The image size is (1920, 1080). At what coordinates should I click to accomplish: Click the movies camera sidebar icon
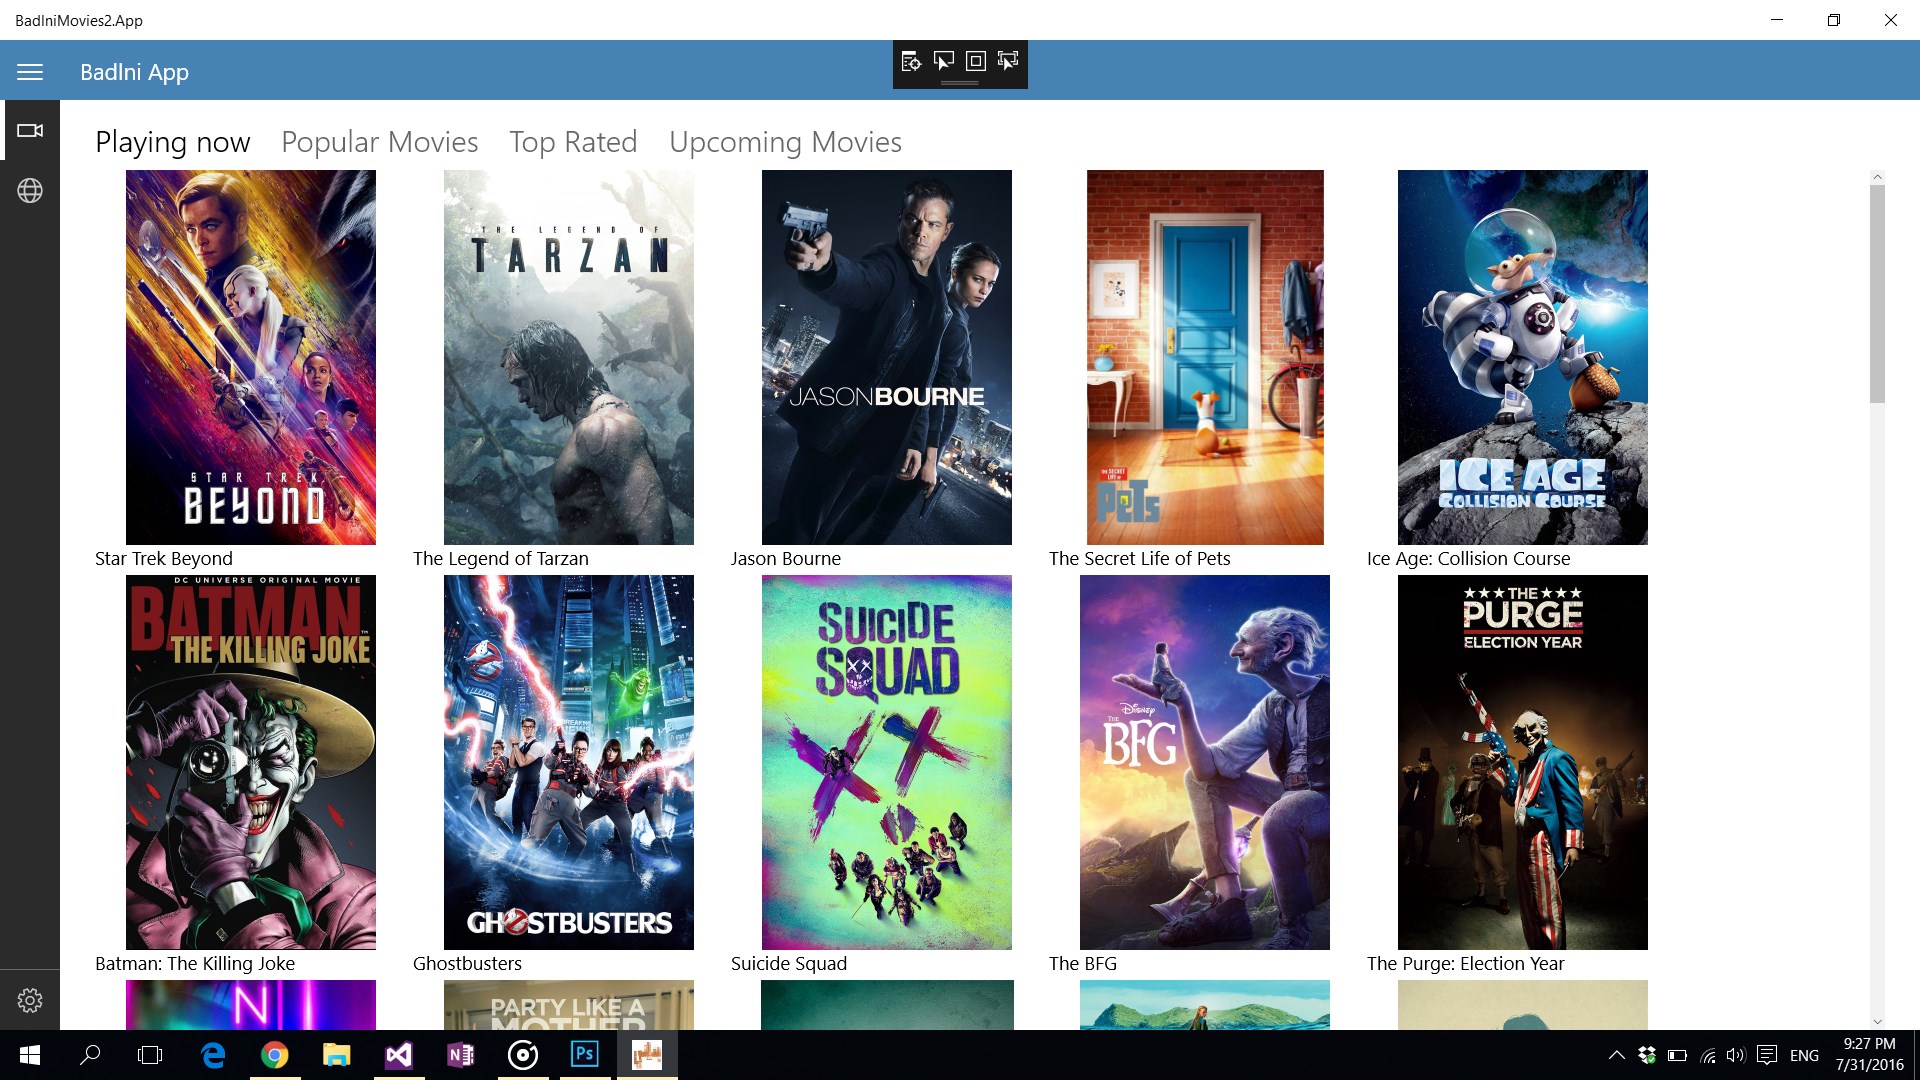pos(30,130)
